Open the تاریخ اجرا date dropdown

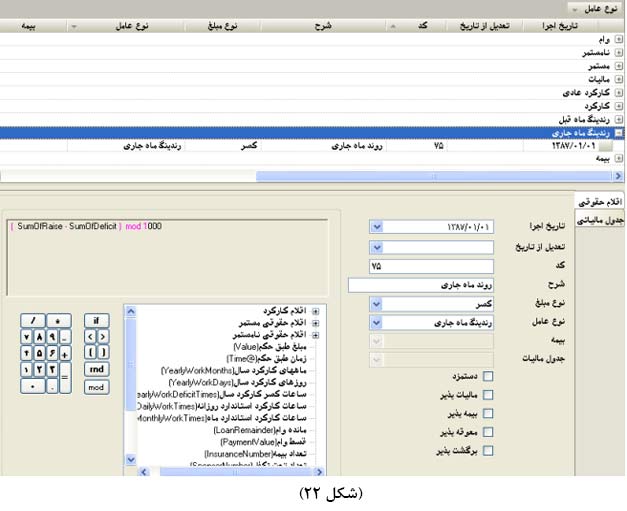pyautogui.click(x=376, y=227)
